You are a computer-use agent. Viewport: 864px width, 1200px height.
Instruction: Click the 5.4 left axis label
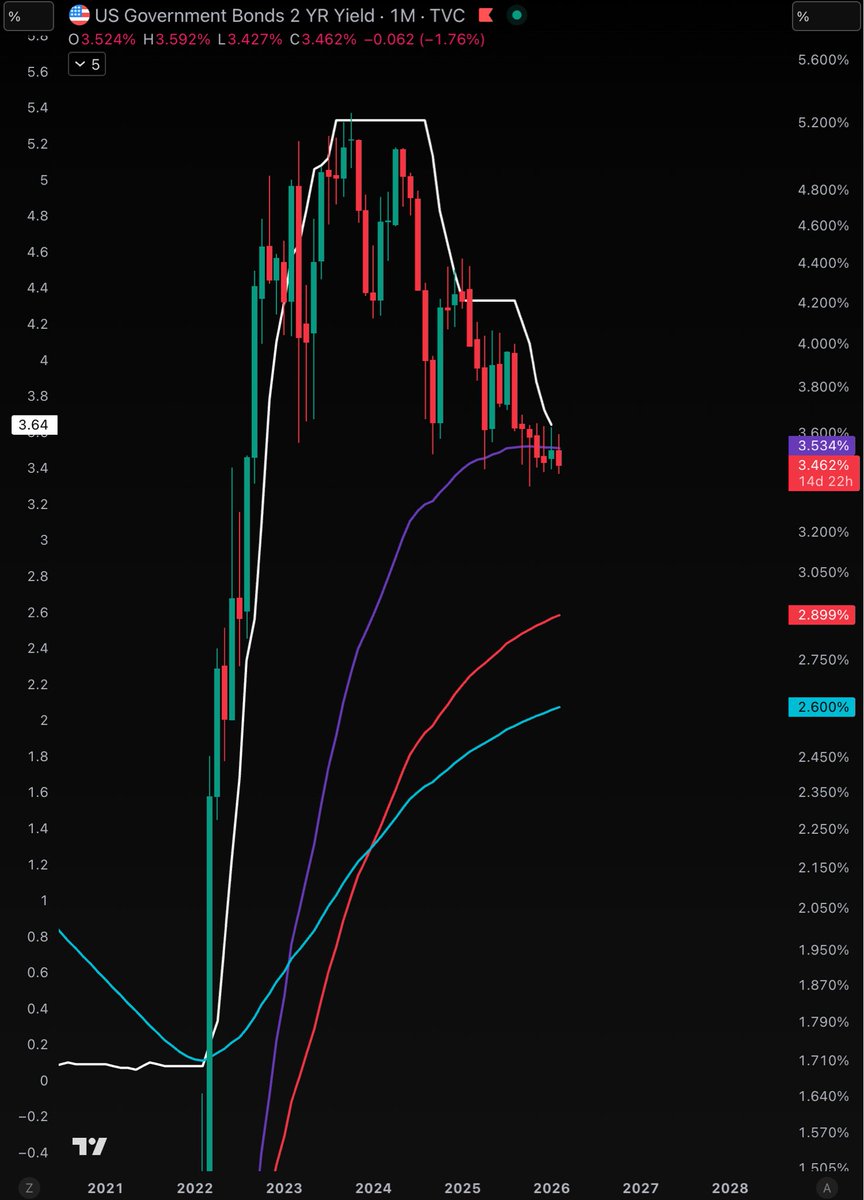pos(38,108)
